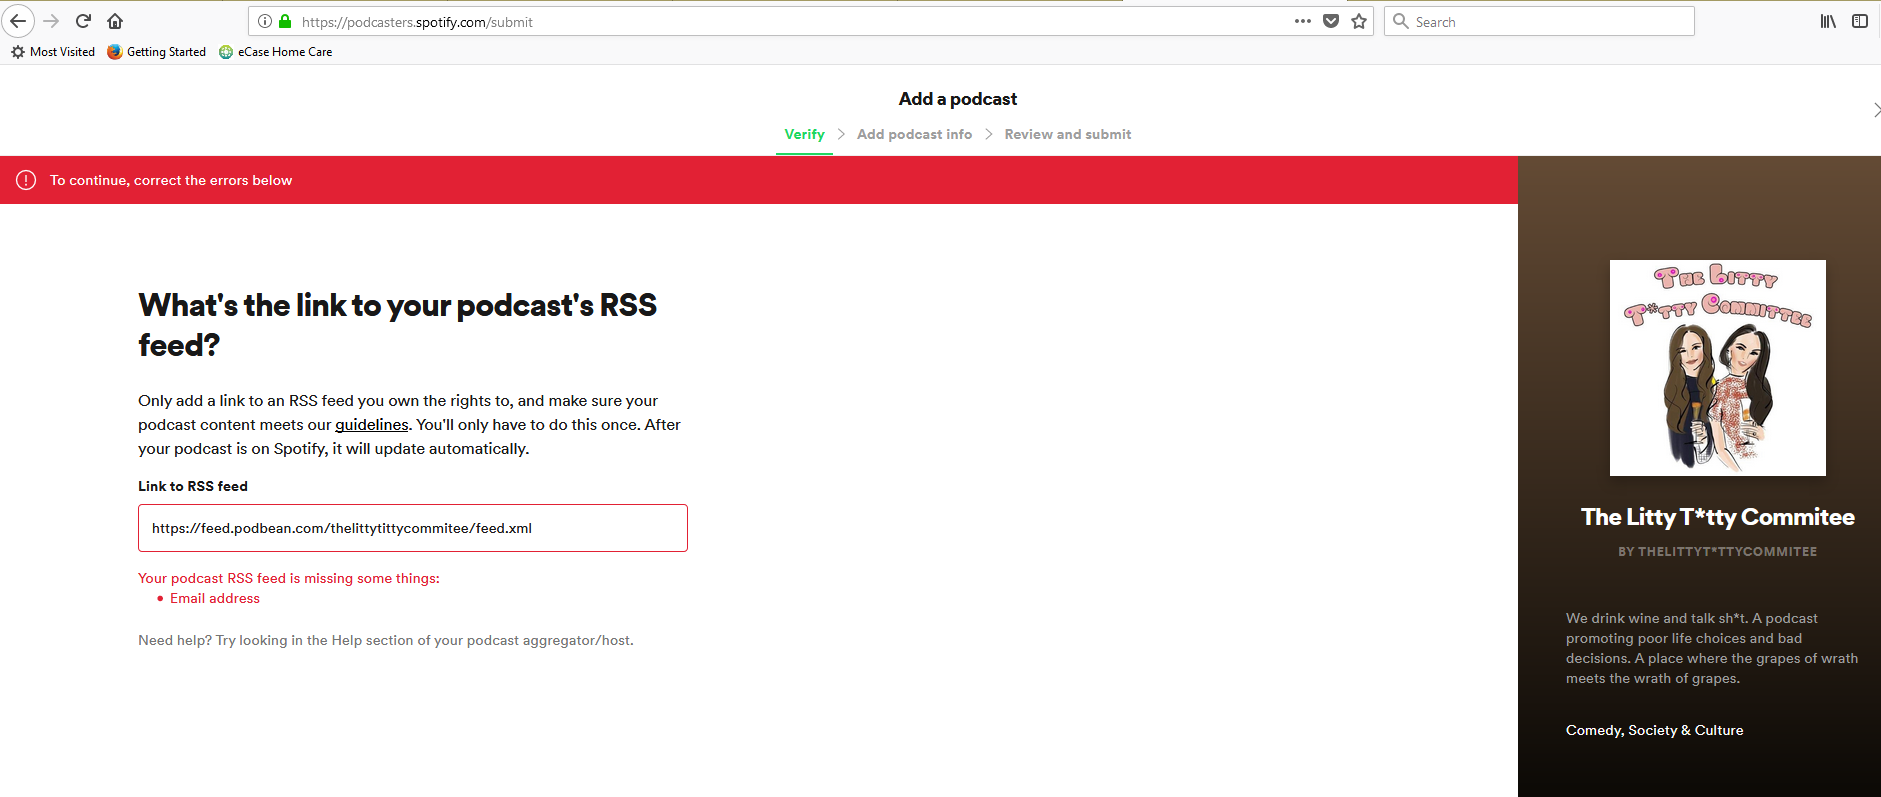Select the Verify step tab

(x=804, y=134)
